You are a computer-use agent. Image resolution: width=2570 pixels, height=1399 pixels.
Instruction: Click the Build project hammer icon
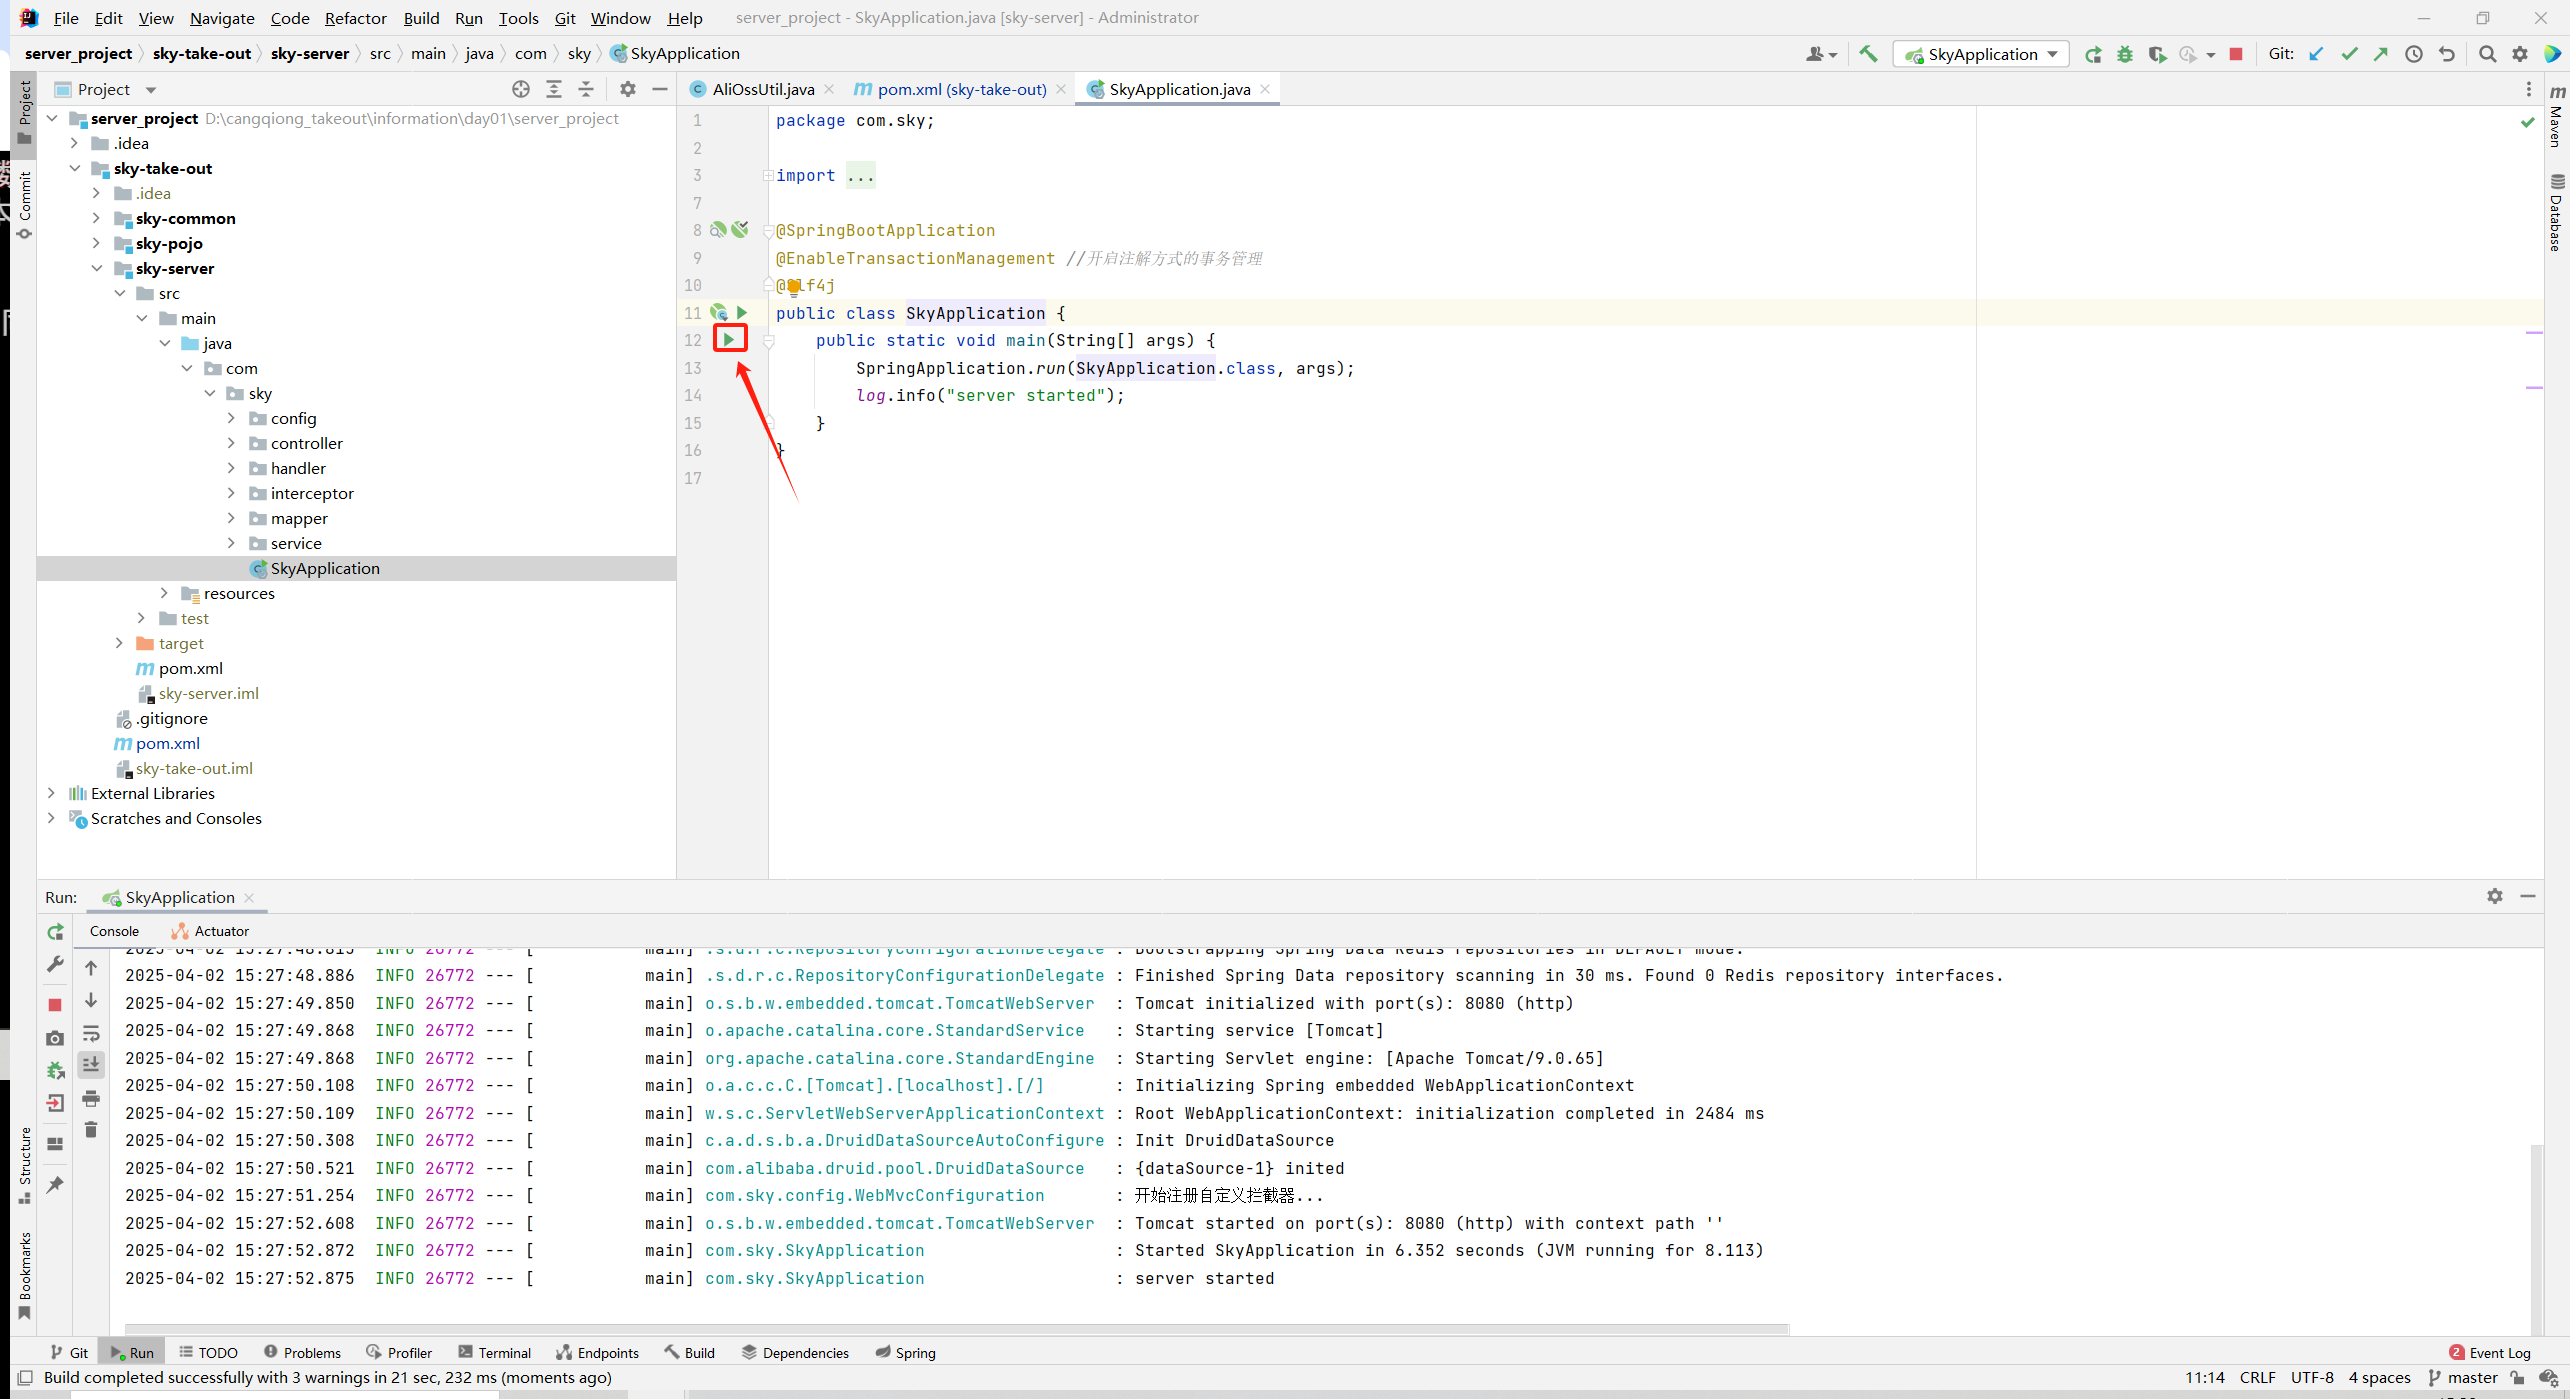1868,54
